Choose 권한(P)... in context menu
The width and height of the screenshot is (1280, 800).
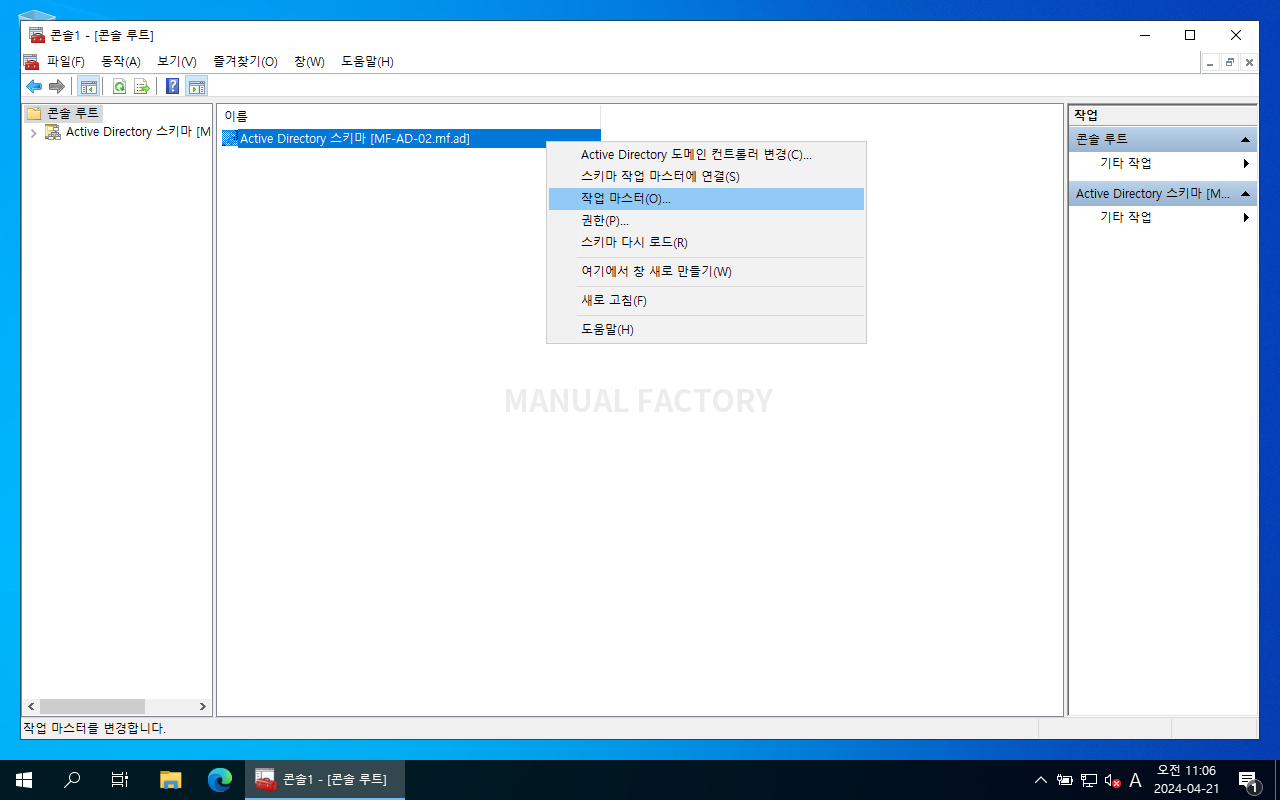click(706, 221)
